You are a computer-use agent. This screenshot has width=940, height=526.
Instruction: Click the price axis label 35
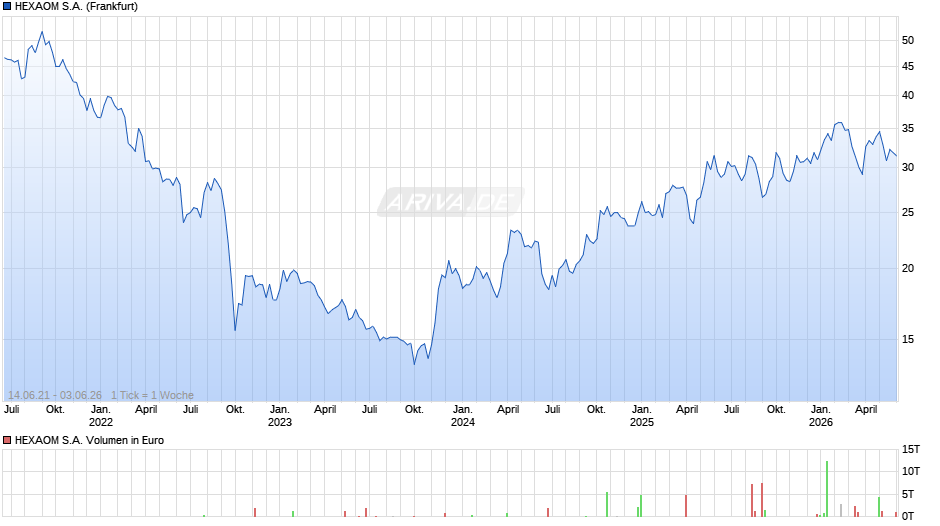tap(908, 128)
